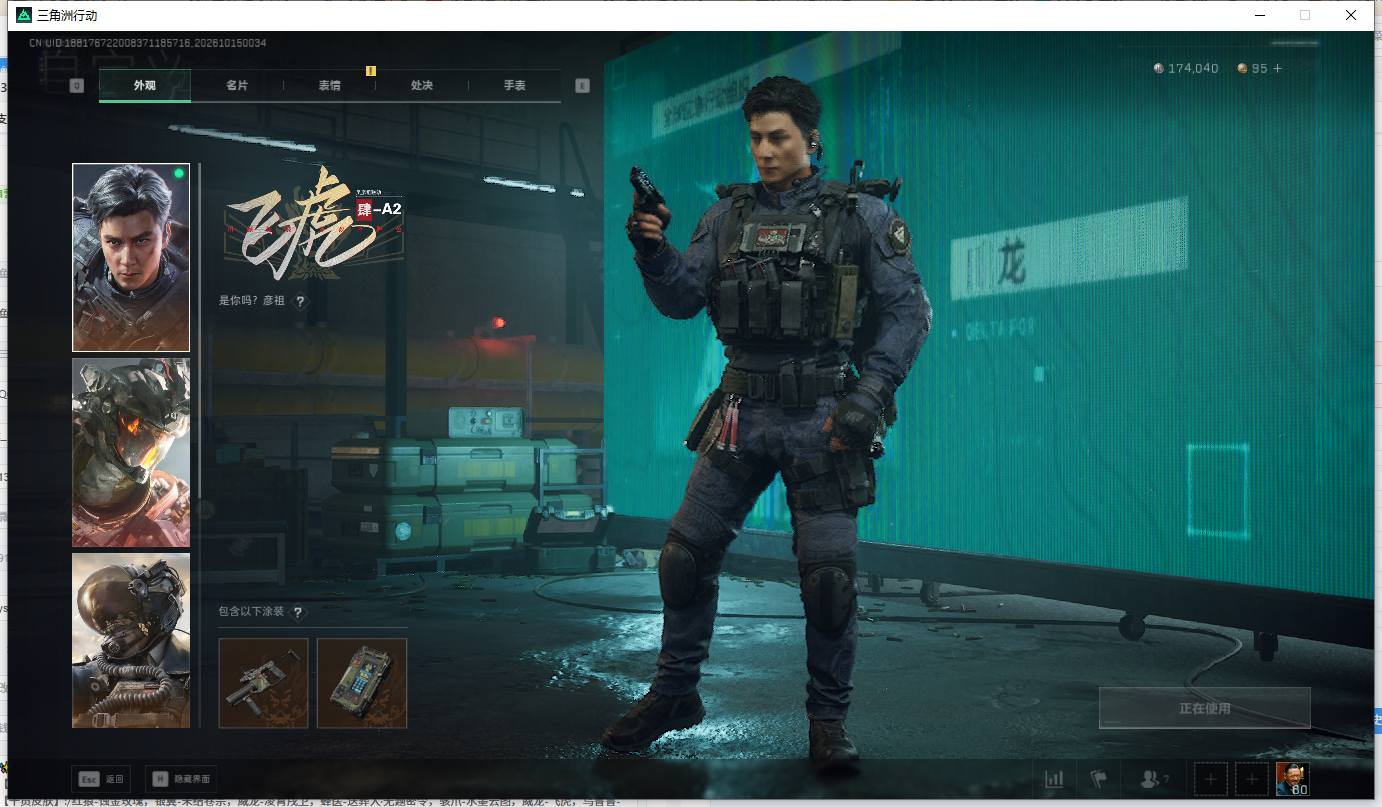
Task: Click the H 隐藏界面 button
Action: [x=181, y=779]
